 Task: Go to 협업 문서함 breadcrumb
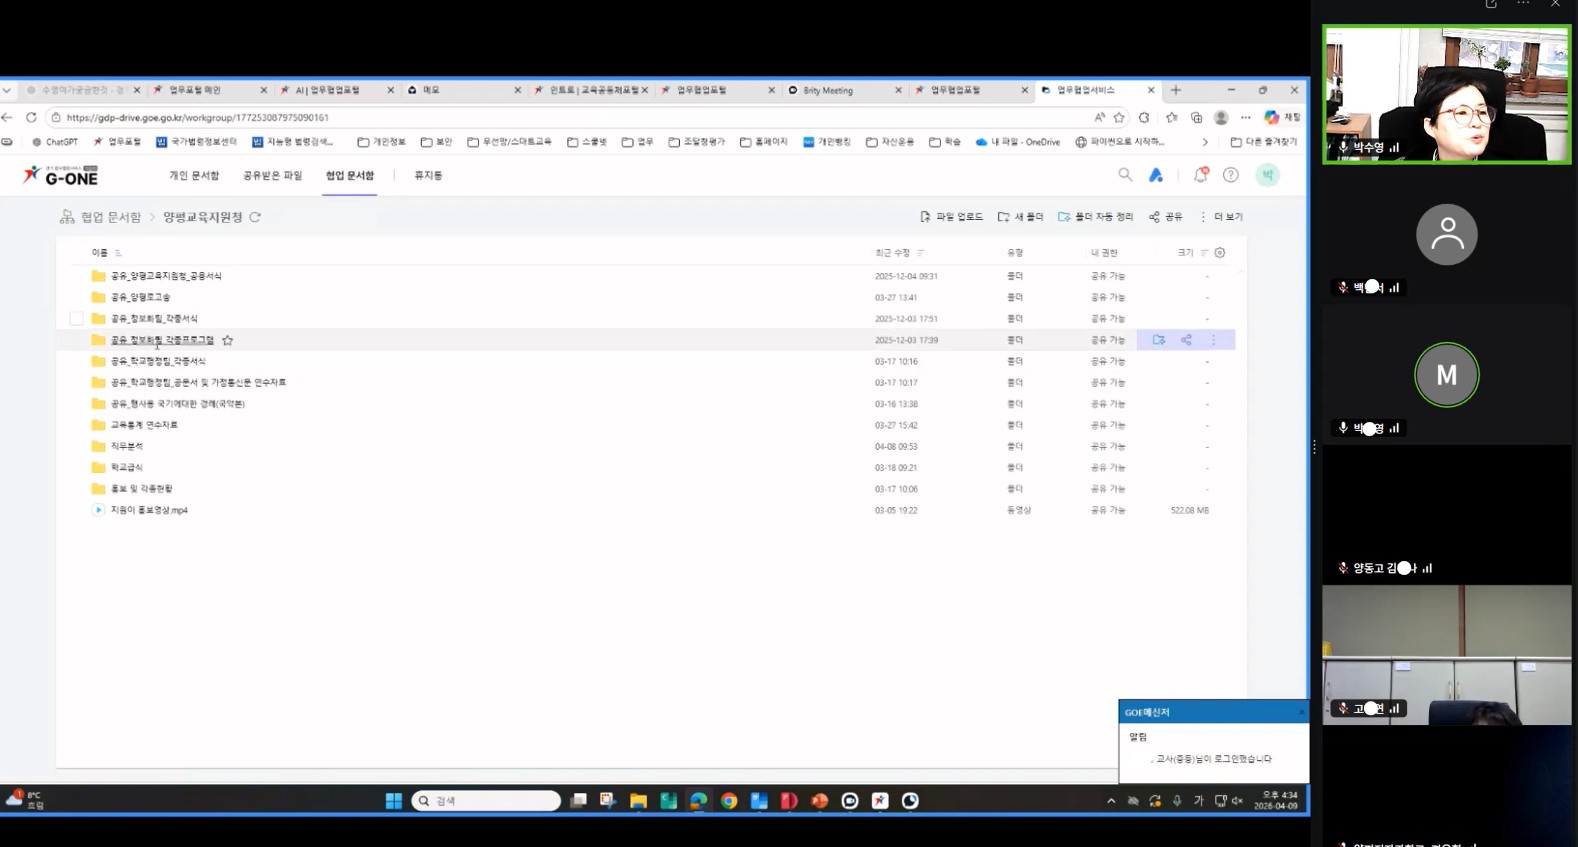pos(110,217)
